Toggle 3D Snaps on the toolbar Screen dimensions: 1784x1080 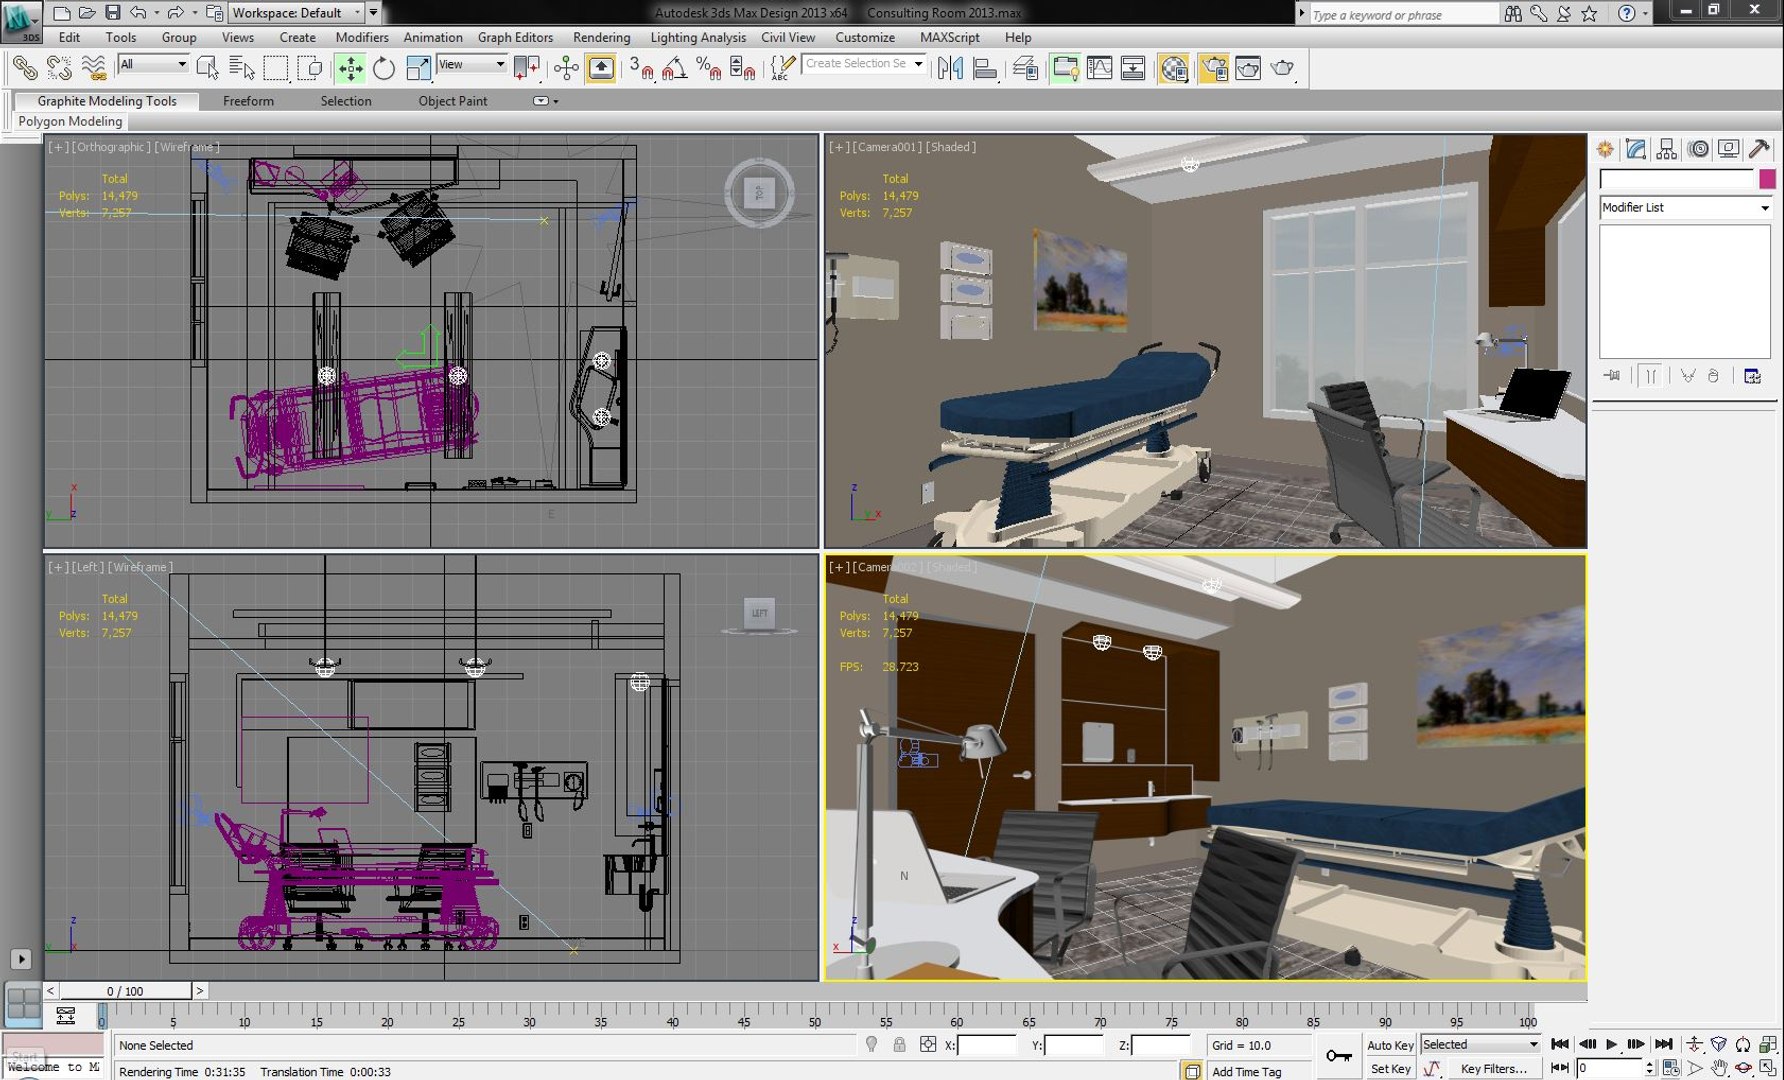point(641,68)
